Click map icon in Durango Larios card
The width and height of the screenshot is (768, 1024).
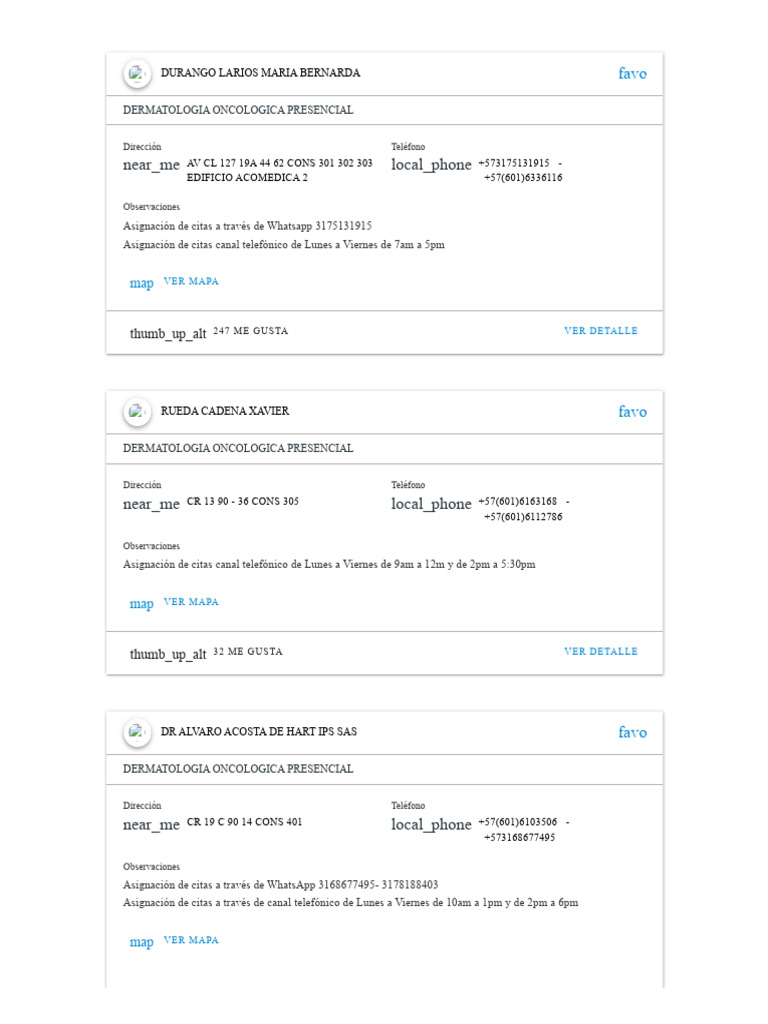click(x=141, y=283)
